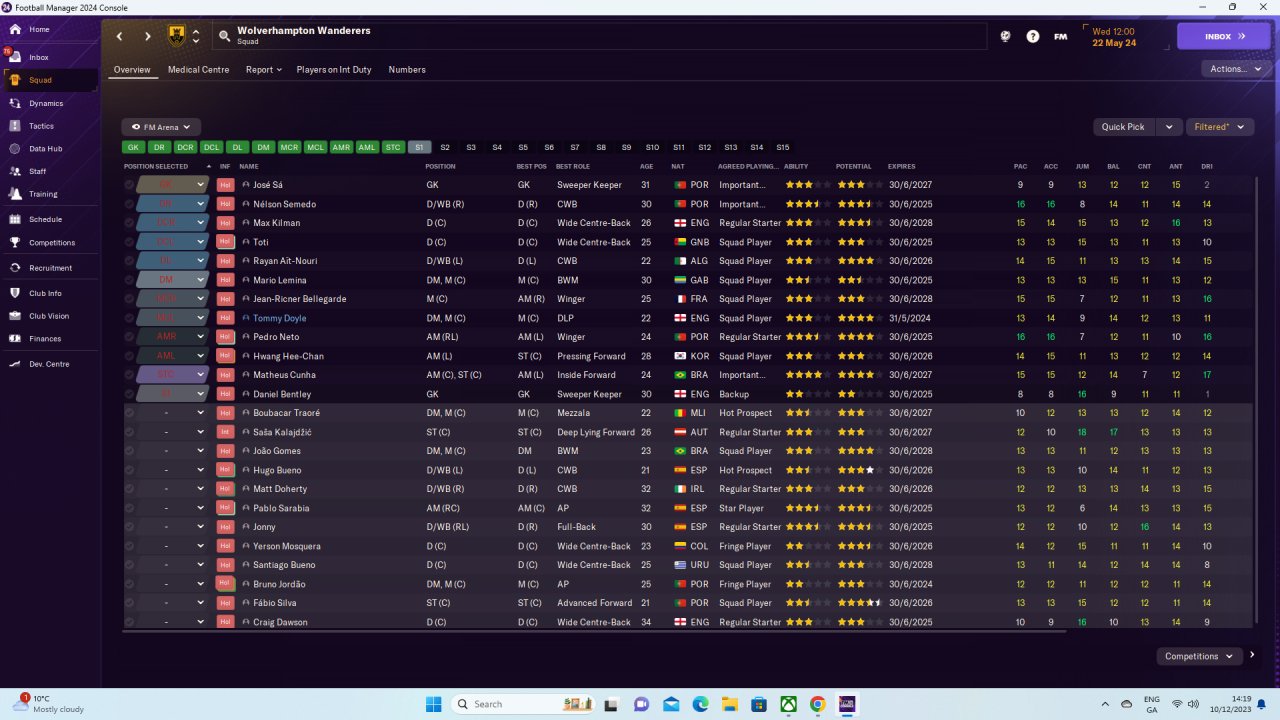Viewport: 1280px width, 720px height.
Task: Expand the Report dropdown menu
Action: point(264,70)
